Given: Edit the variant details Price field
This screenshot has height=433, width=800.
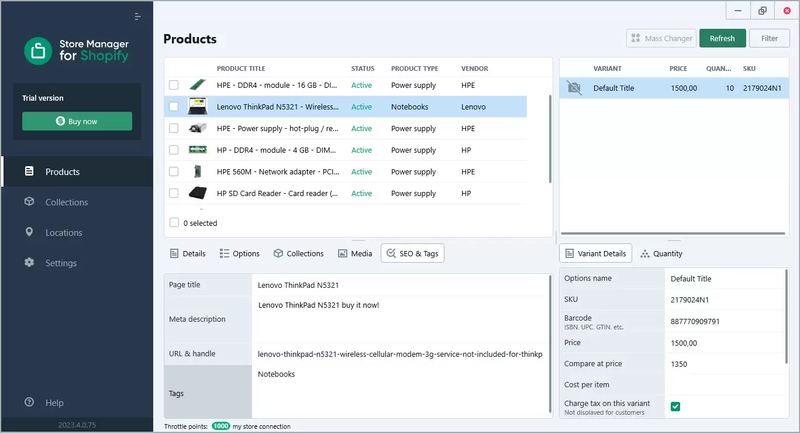Looking at the screenshot, I should coord(724,343).
